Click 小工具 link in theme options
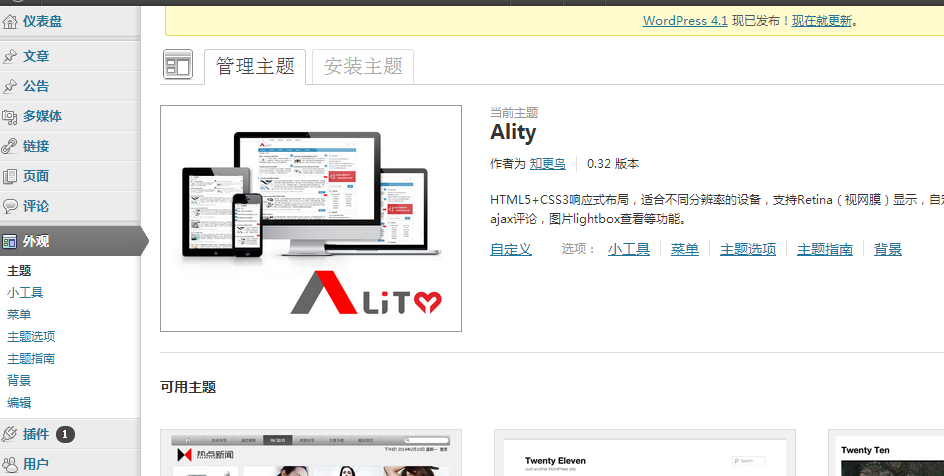 629,249
